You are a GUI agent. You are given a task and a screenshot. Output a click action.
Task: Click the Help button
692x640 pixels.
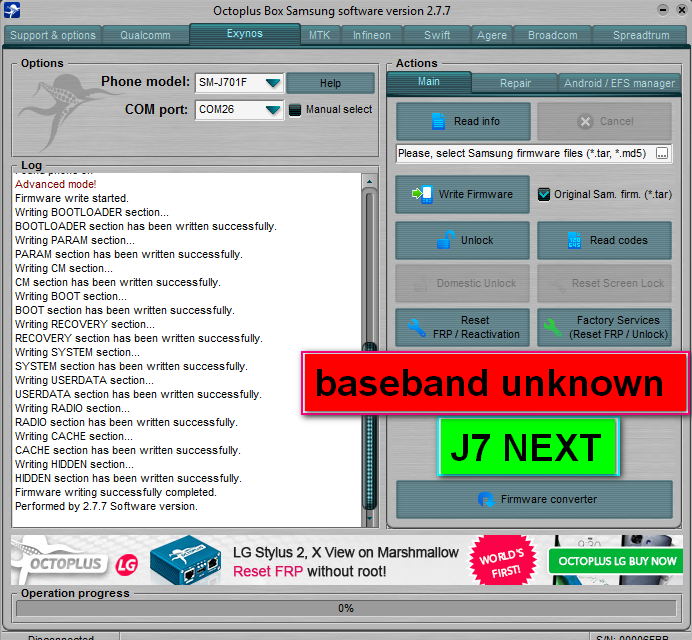pyautogui.click(x=330, y=83)
